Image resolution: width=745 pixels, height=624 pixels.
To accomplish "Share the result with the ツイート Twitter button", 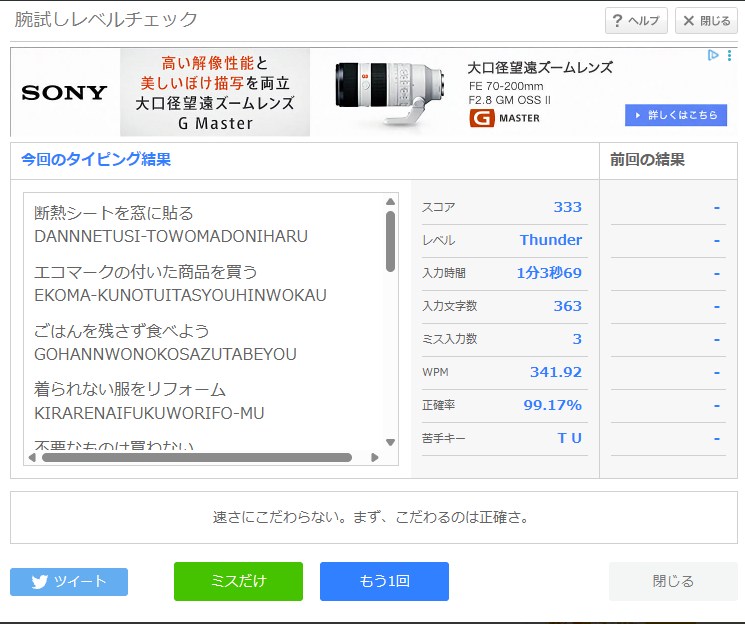I will [x=69, y=582].
